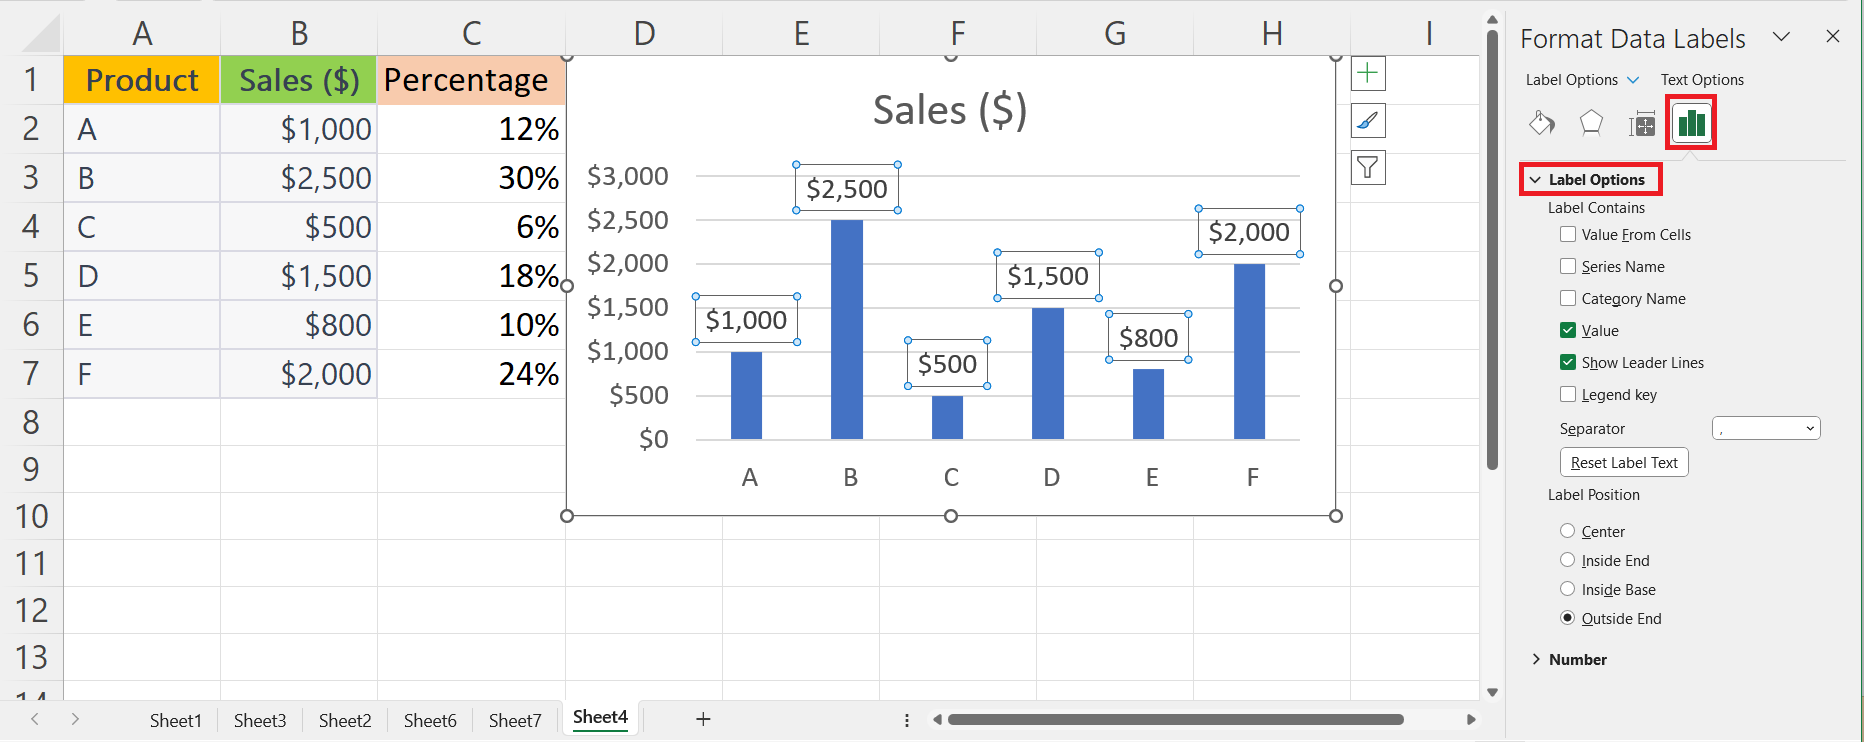Close the Format Data Labels pane

pos(1833,37)
